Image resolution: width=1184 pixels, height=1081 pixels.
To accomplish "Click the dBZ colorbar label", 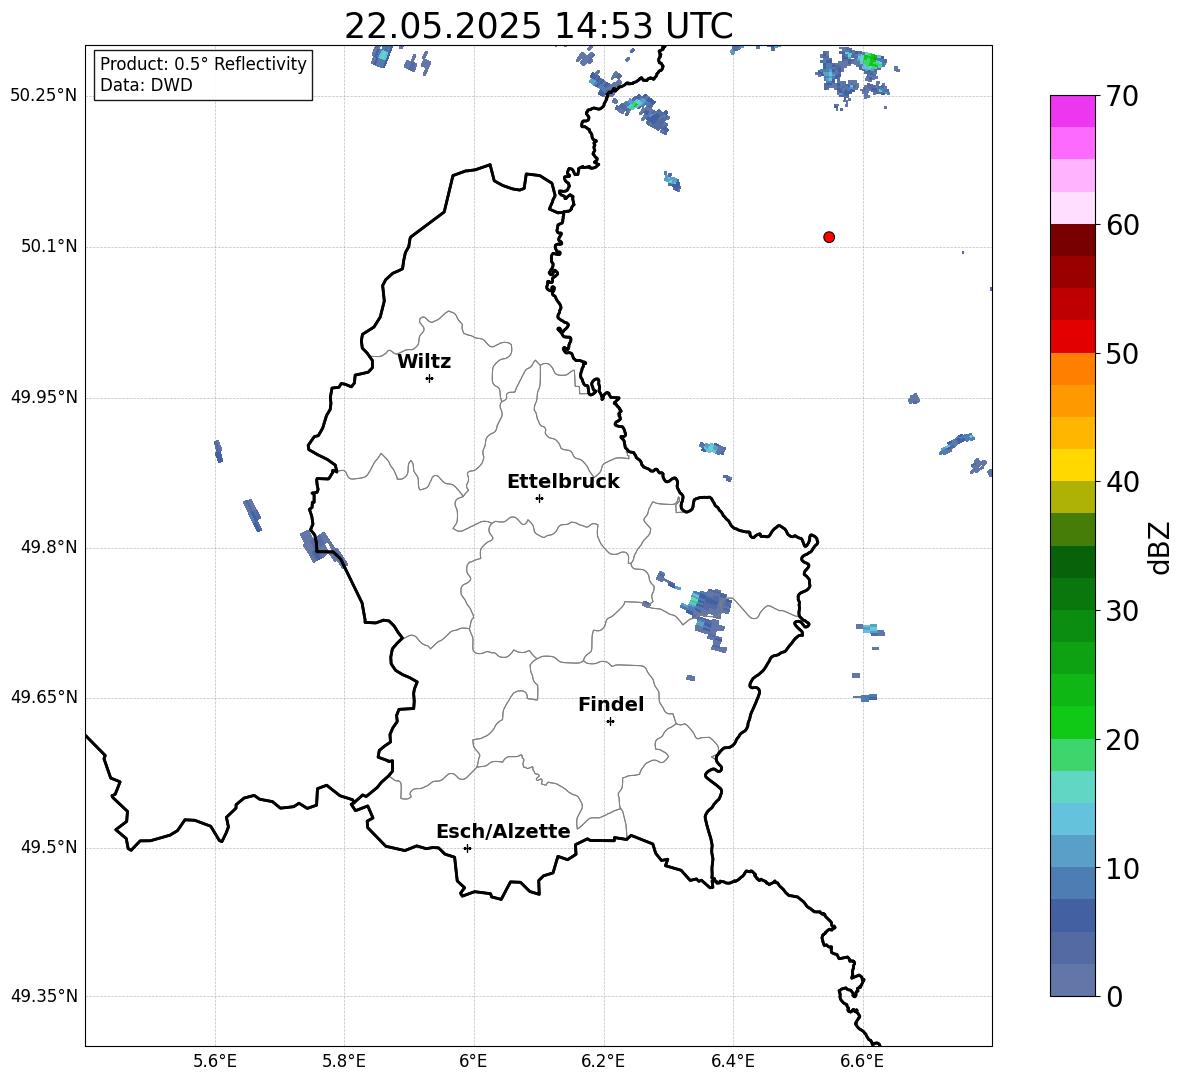I will 1161,547.
